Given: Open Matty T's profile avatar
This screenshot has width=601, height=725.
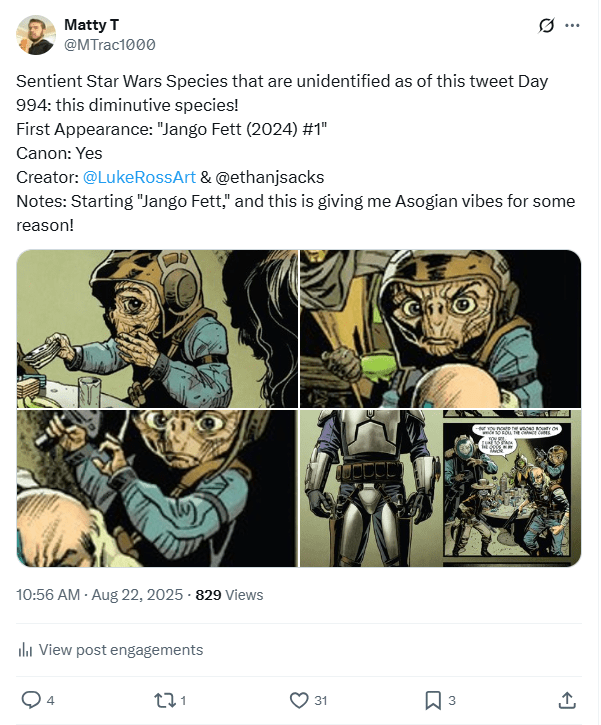Looking at the screenshot, I should [x=35, y=35].
